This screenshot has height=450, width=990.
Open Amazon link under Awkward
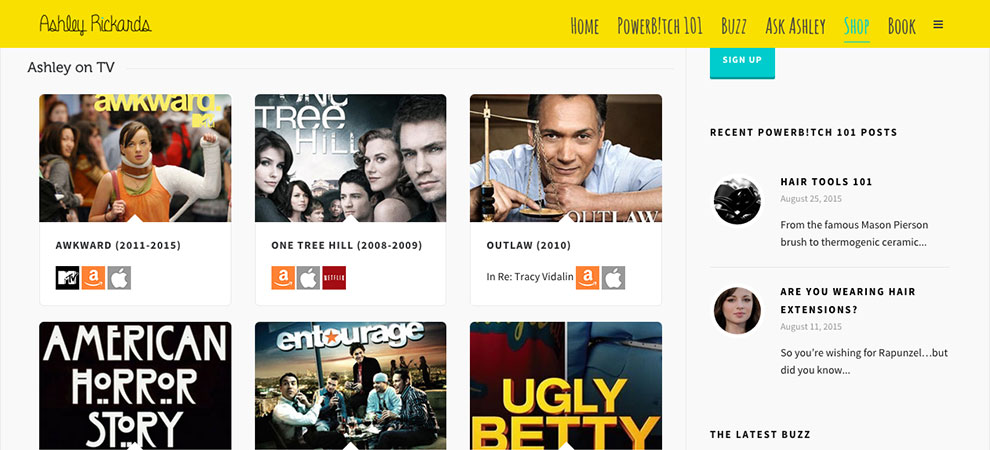pos(93,278)
